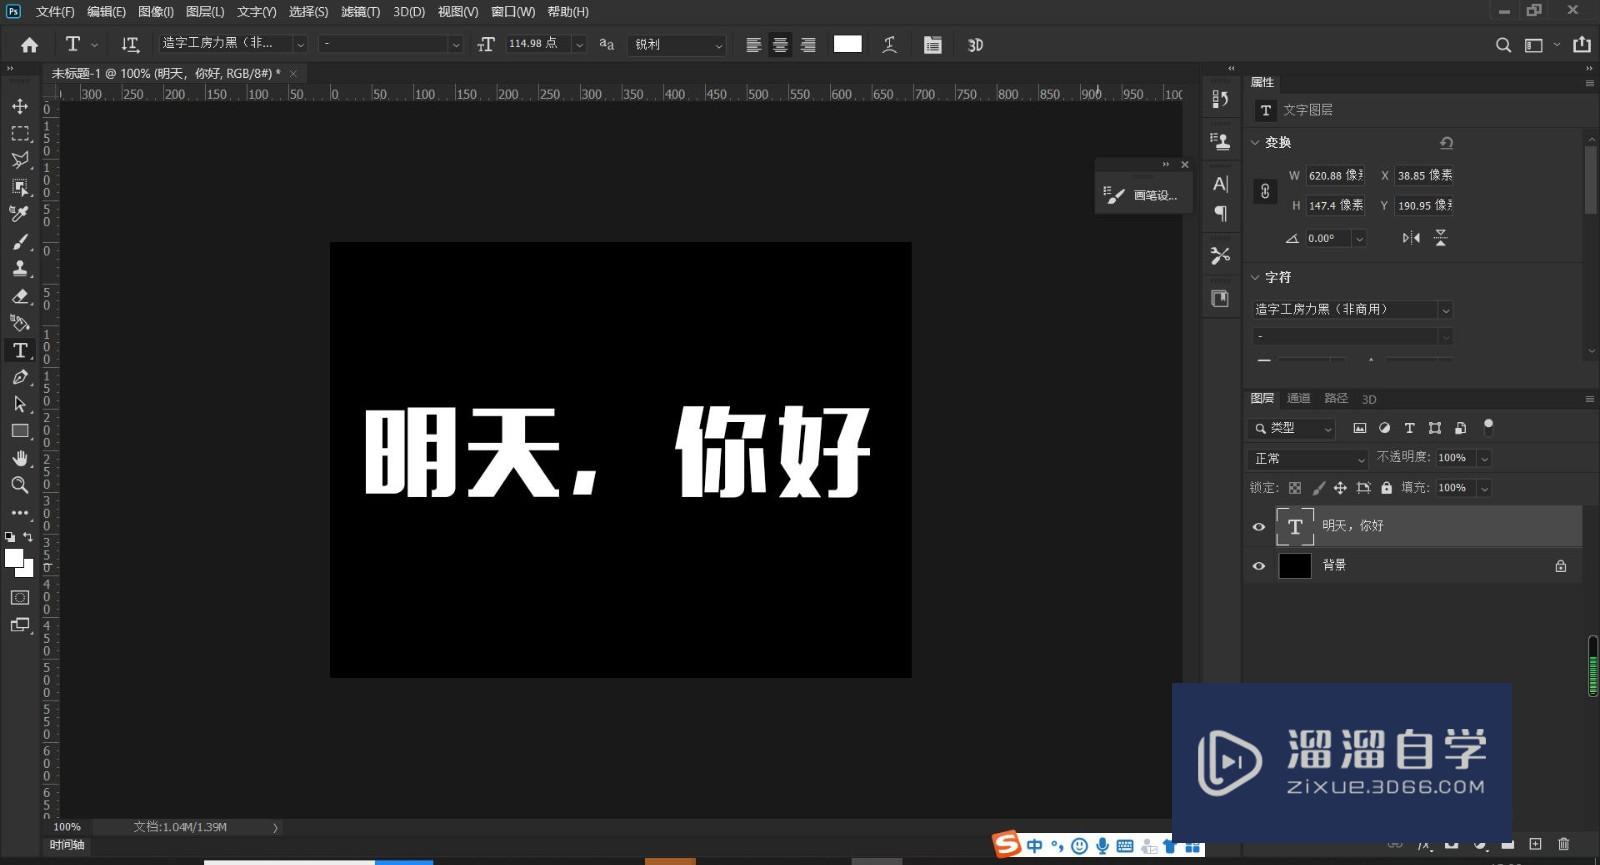
Task: Toggle lock position icon
Action: coord(1340,488)
